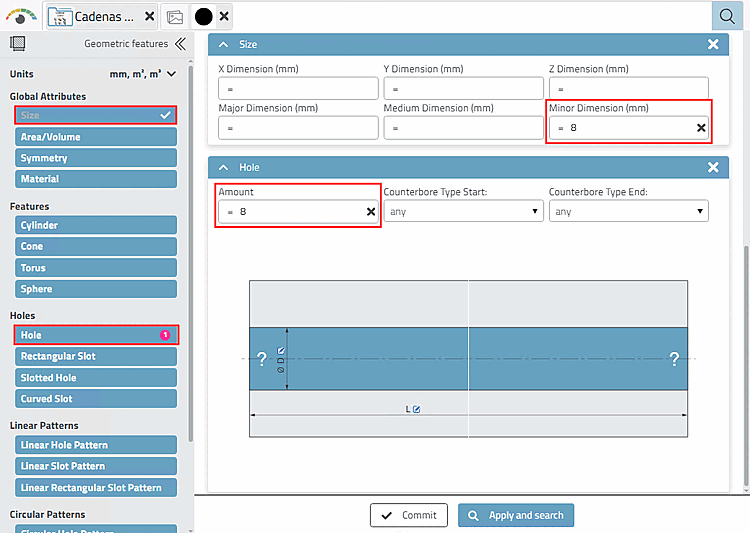Image resolution: width=750 pixels, height=533 pixels.
Task: Click the main panel vertical scrollbar
Action: 746,366
